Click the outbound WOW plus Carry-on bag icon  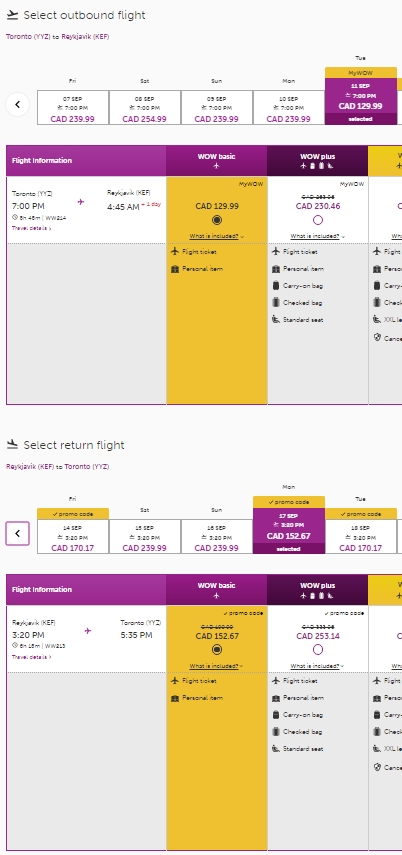coord(275,286)
